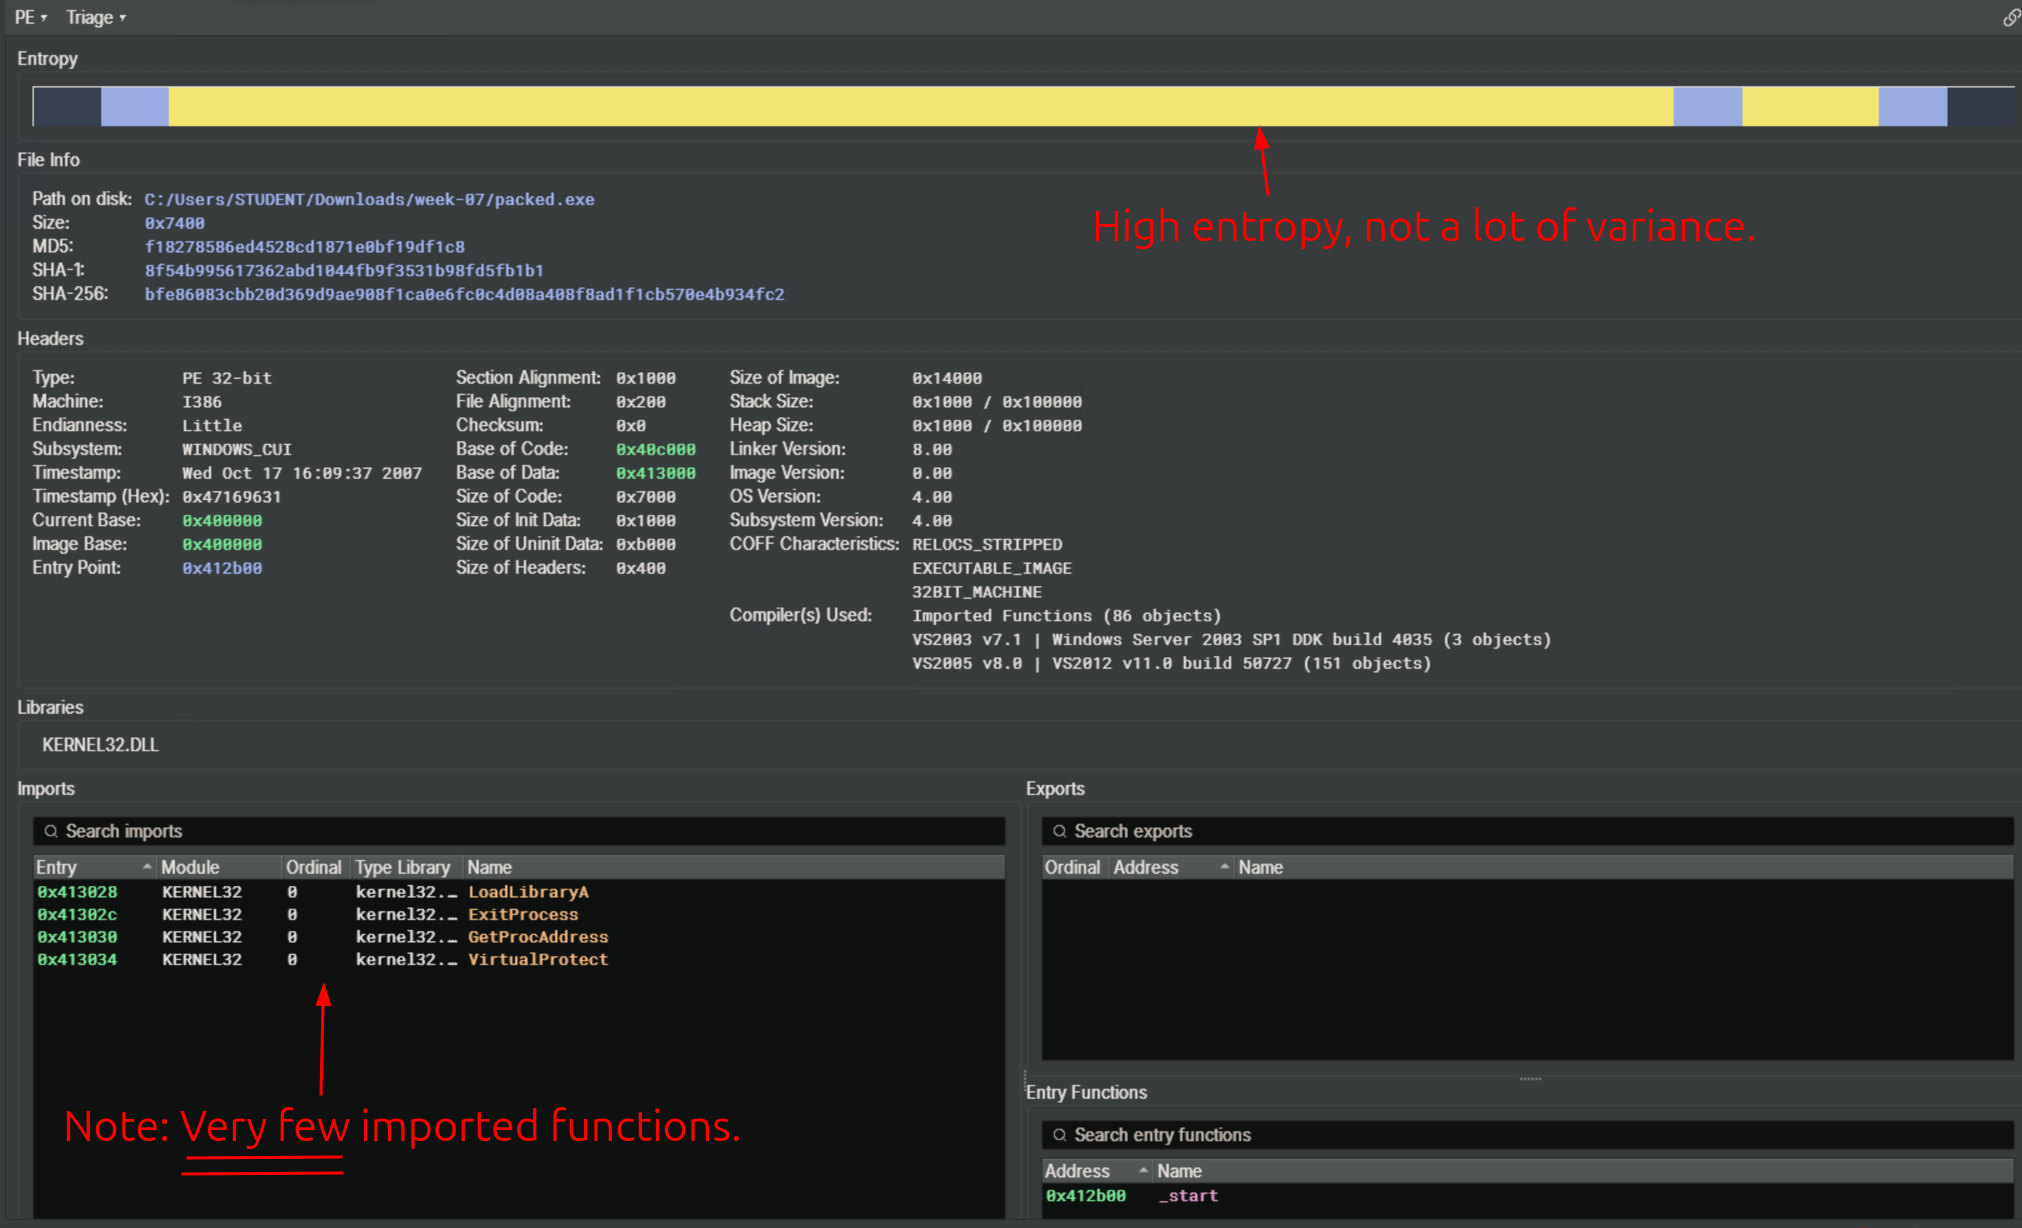Click the Entry Point address 0x412b00
This screenshot has height=1228, width=2022.
tap(222, 568)
